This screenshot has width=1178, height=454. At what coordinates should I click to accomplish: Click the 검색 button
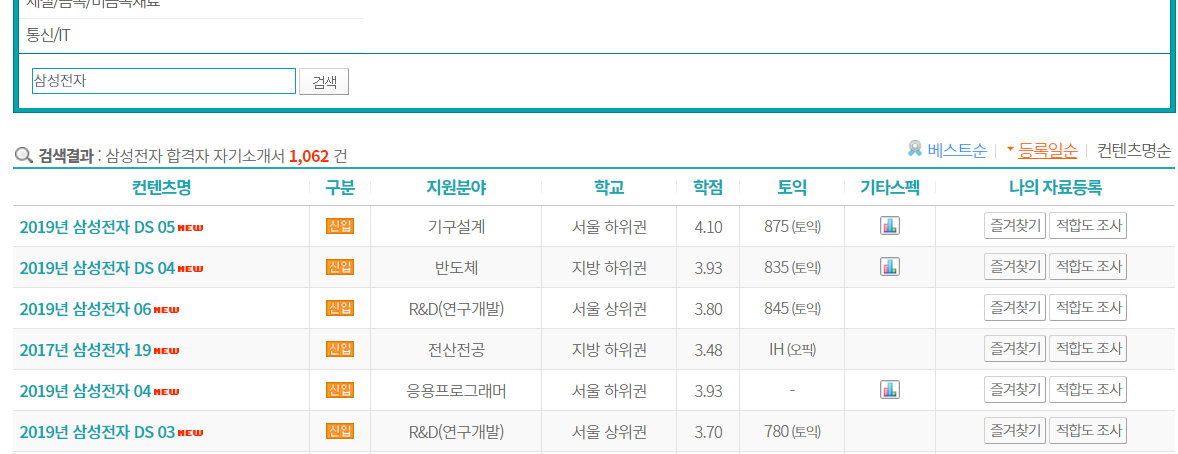(324, 82)
